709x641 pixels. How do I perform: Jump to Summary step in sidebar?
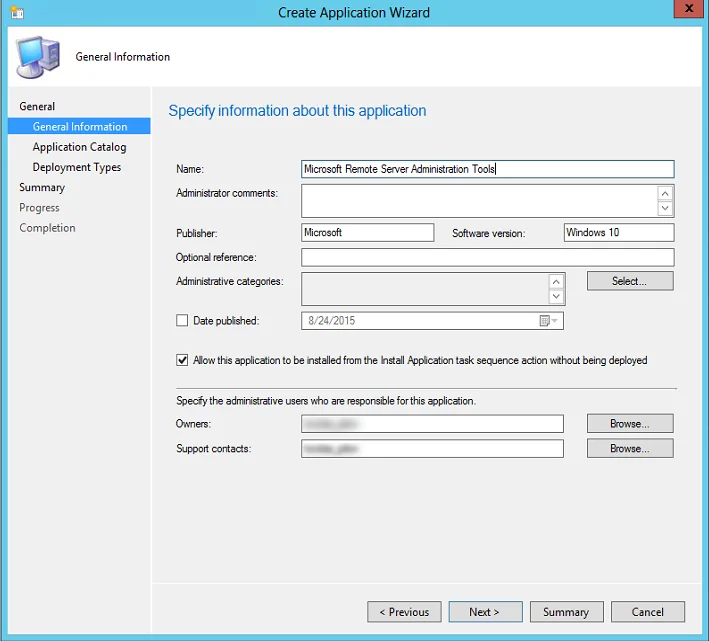[42, 187]
